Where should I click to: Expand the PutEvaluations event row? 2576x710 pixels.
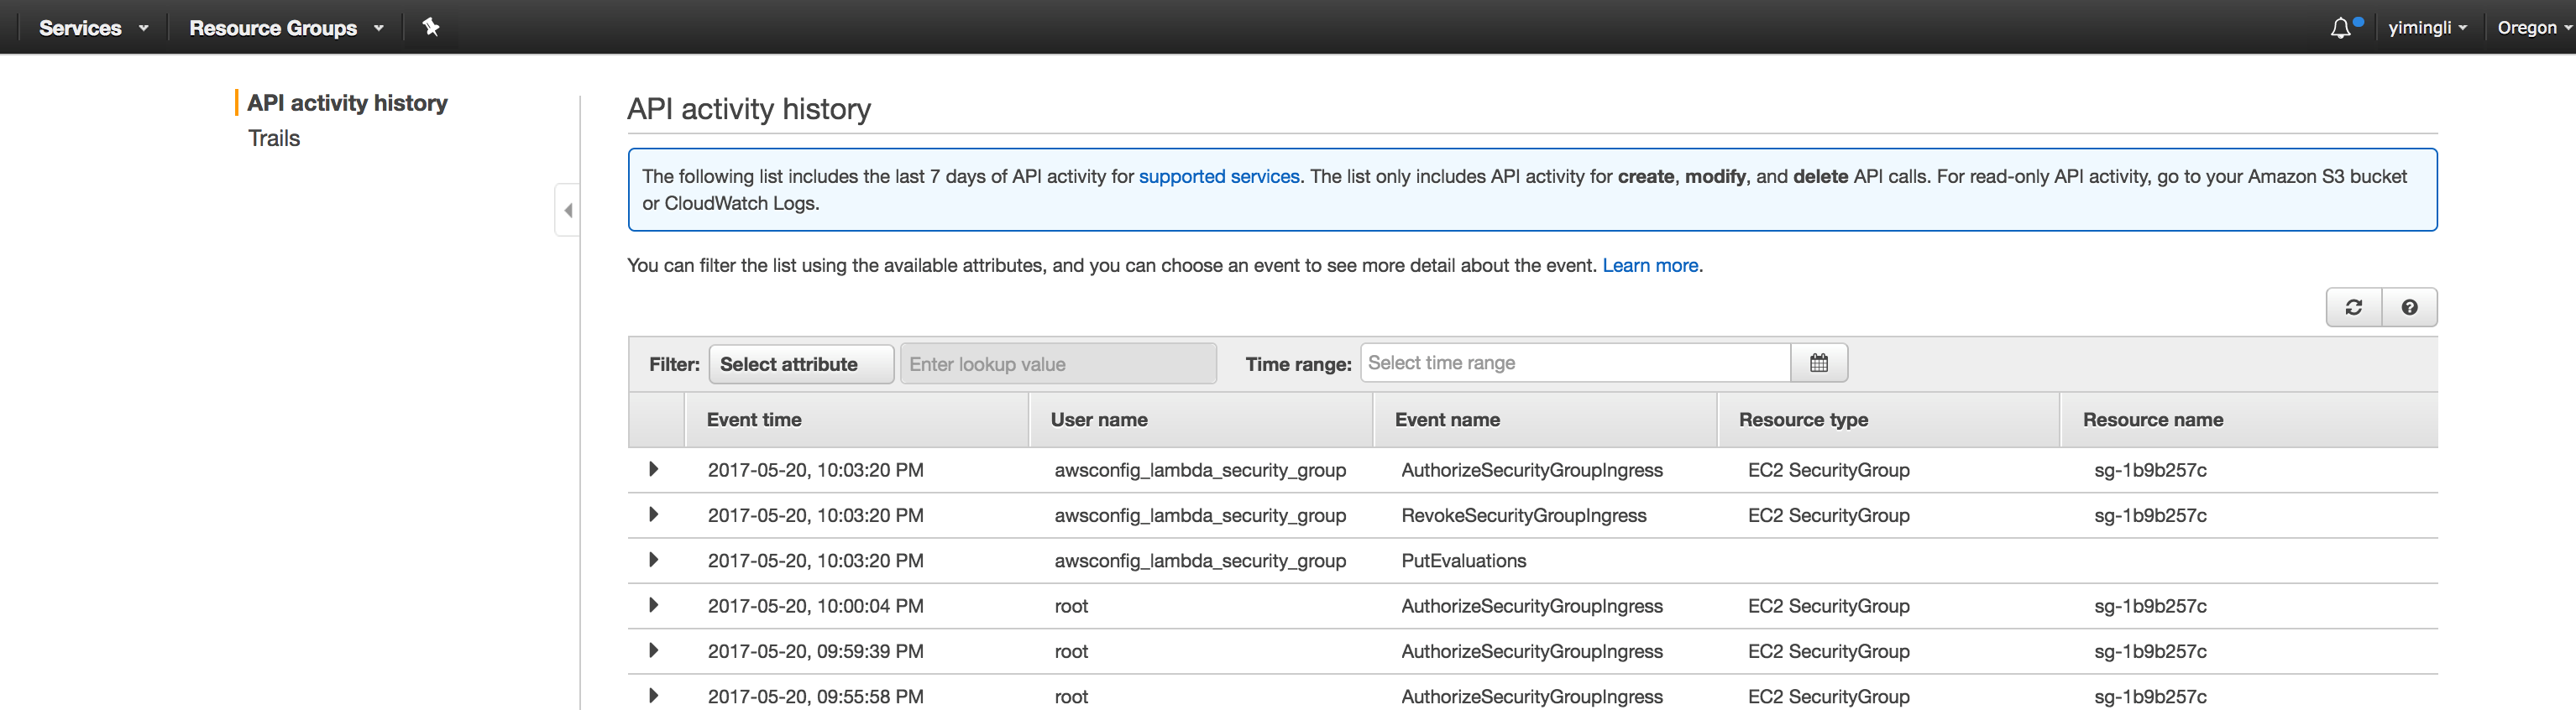click(654, 560)
